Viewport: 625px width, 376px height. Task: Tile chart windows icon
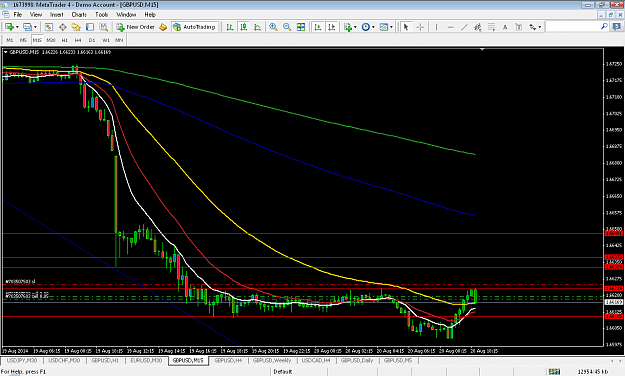coord(301,27)
